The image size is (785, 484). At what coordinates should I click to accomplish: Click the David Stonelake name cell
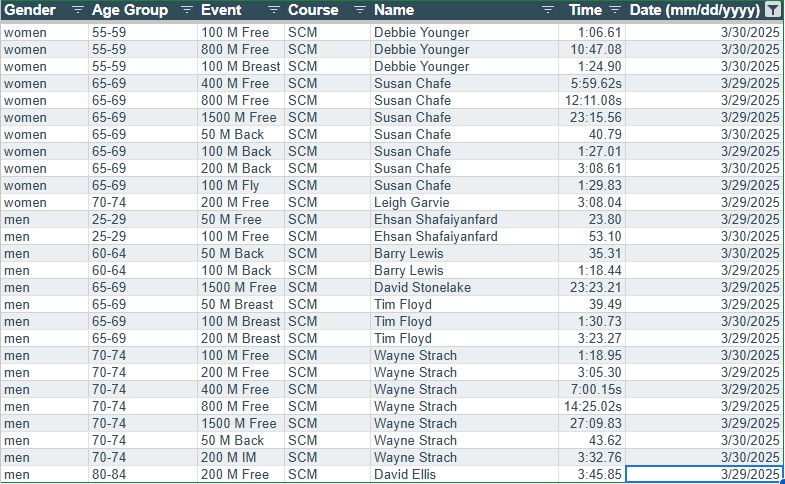click(422, 288)
